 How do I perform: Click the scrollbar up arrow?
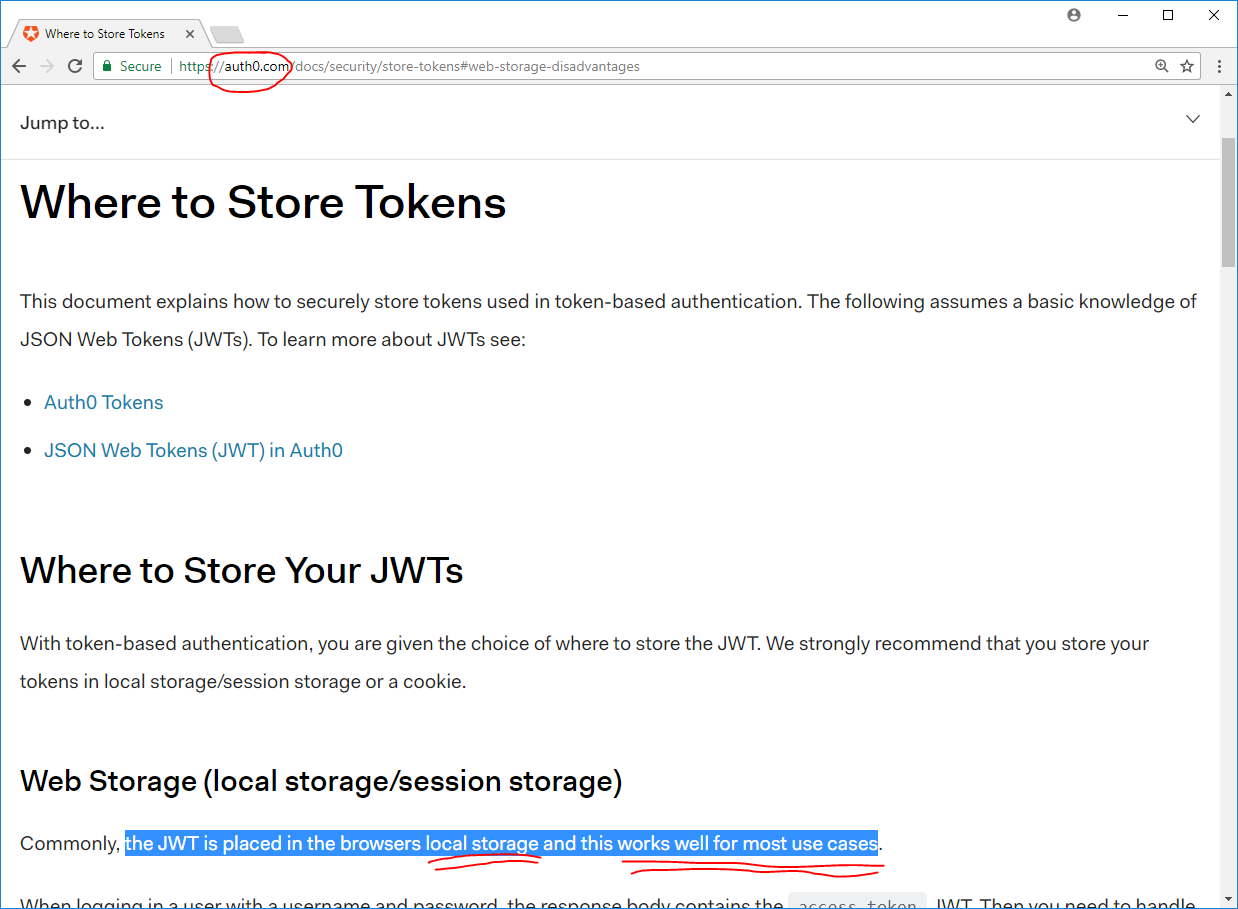point(1228,94)
